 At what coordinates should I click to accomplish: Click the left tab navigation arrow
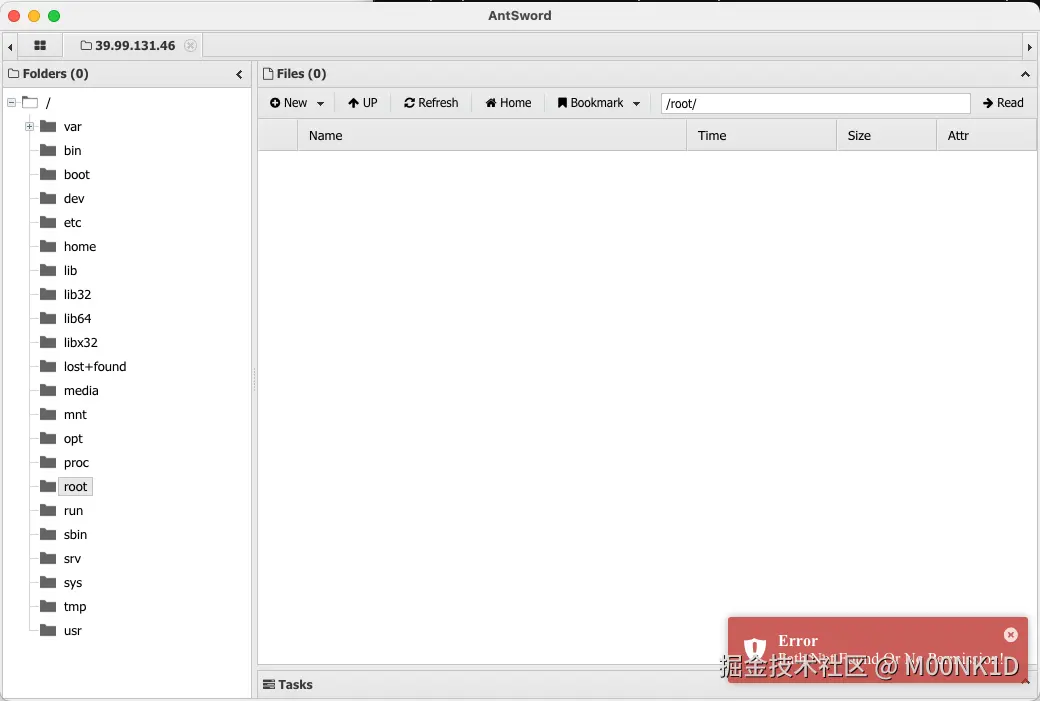10,47
